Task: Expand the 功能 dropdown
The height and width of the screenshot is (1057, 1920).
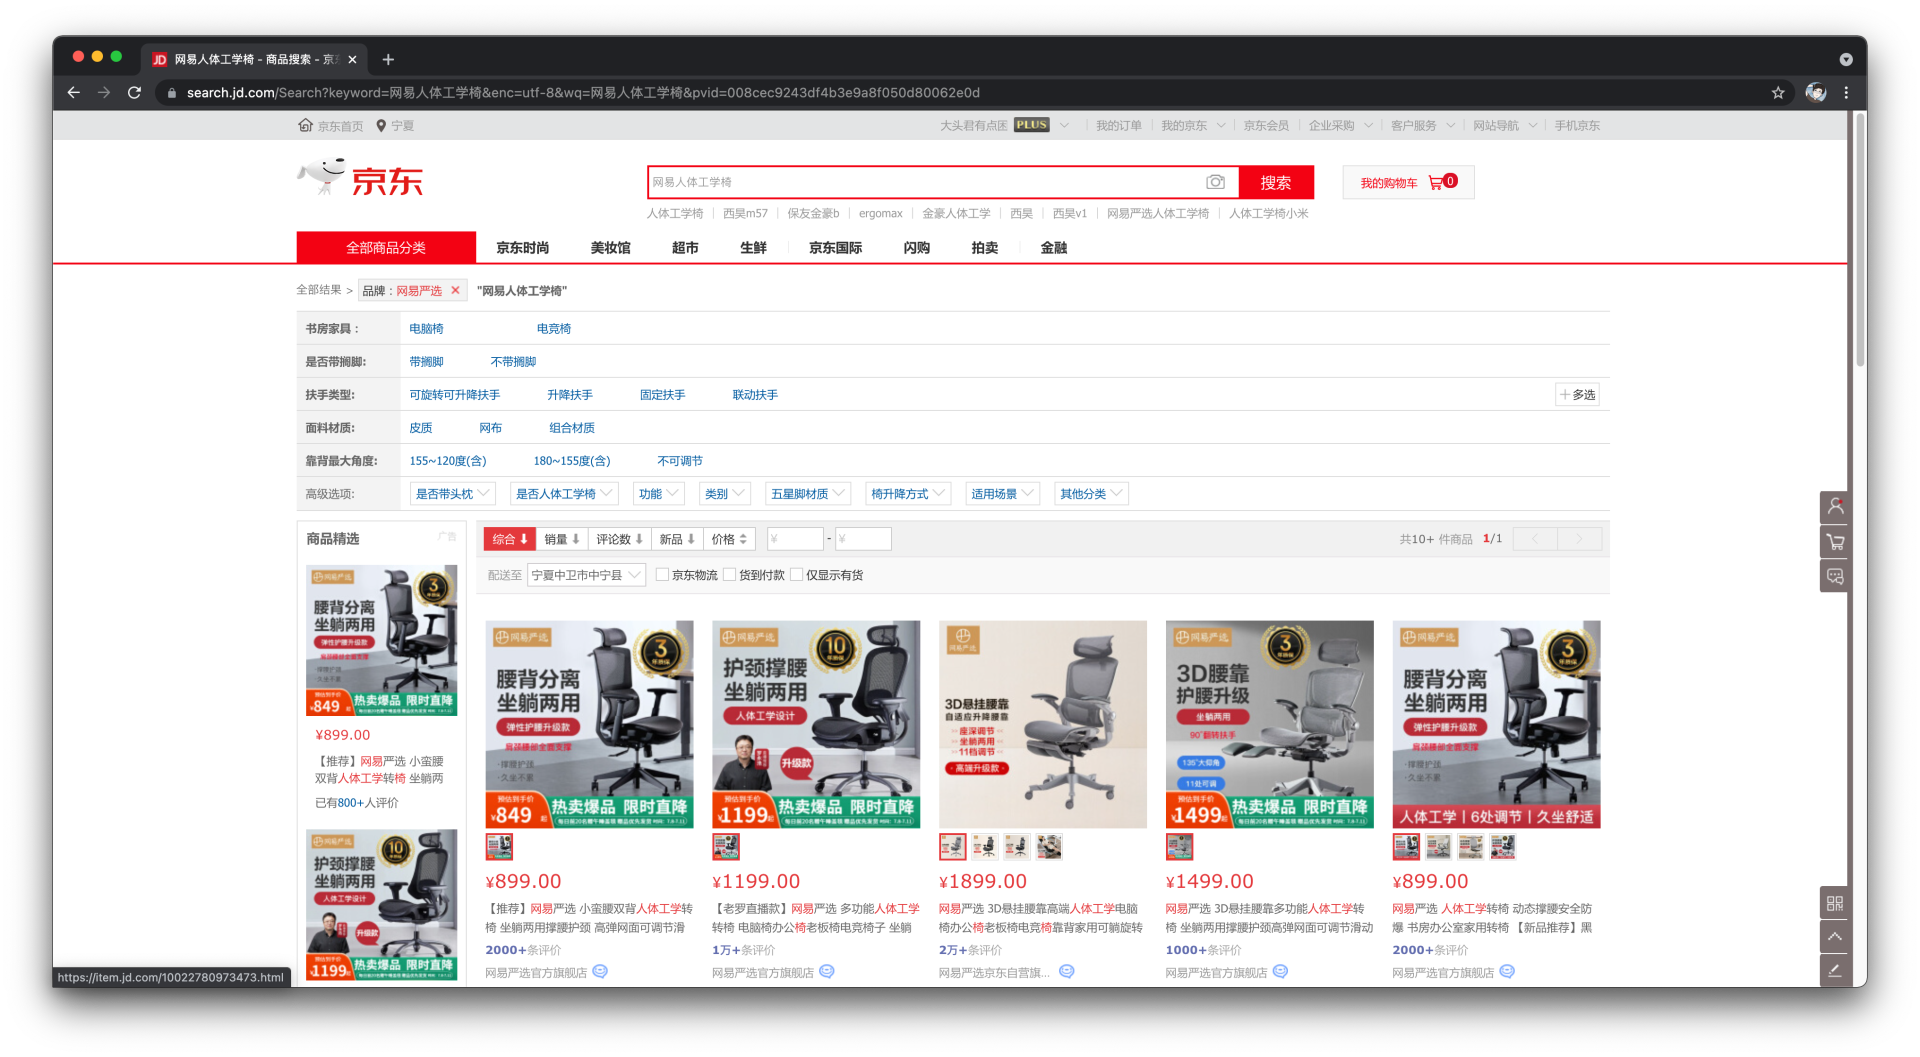Action: coord(659,493)
